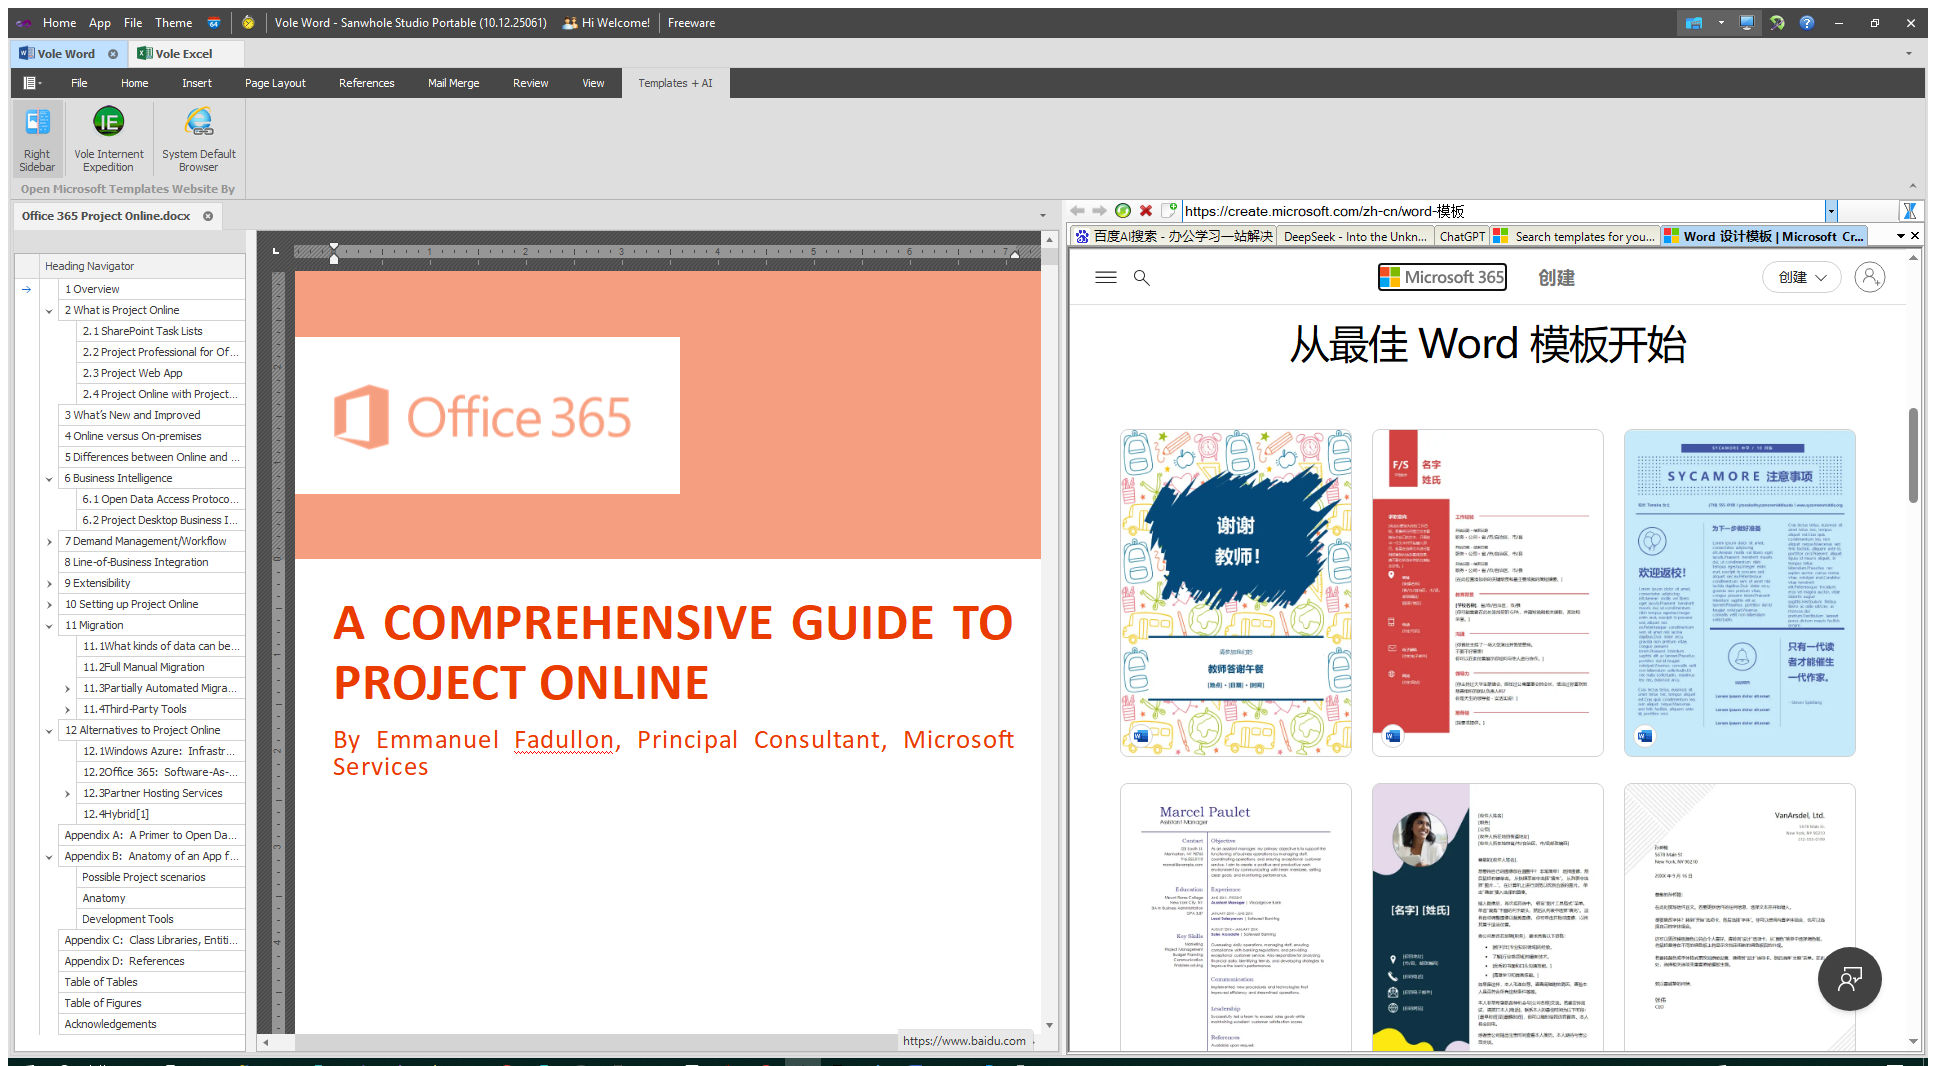Switch to the DeepSeek browser tab
The width and height of the screenshot is (1936, 1066).
coord(1354,236)
